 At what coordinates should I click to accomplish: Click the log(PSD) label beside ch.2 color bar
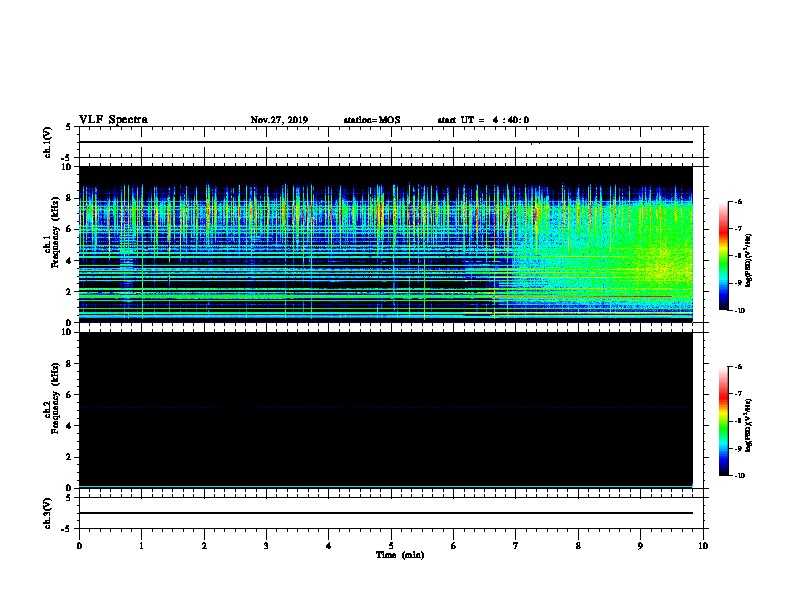pos(749,426)
